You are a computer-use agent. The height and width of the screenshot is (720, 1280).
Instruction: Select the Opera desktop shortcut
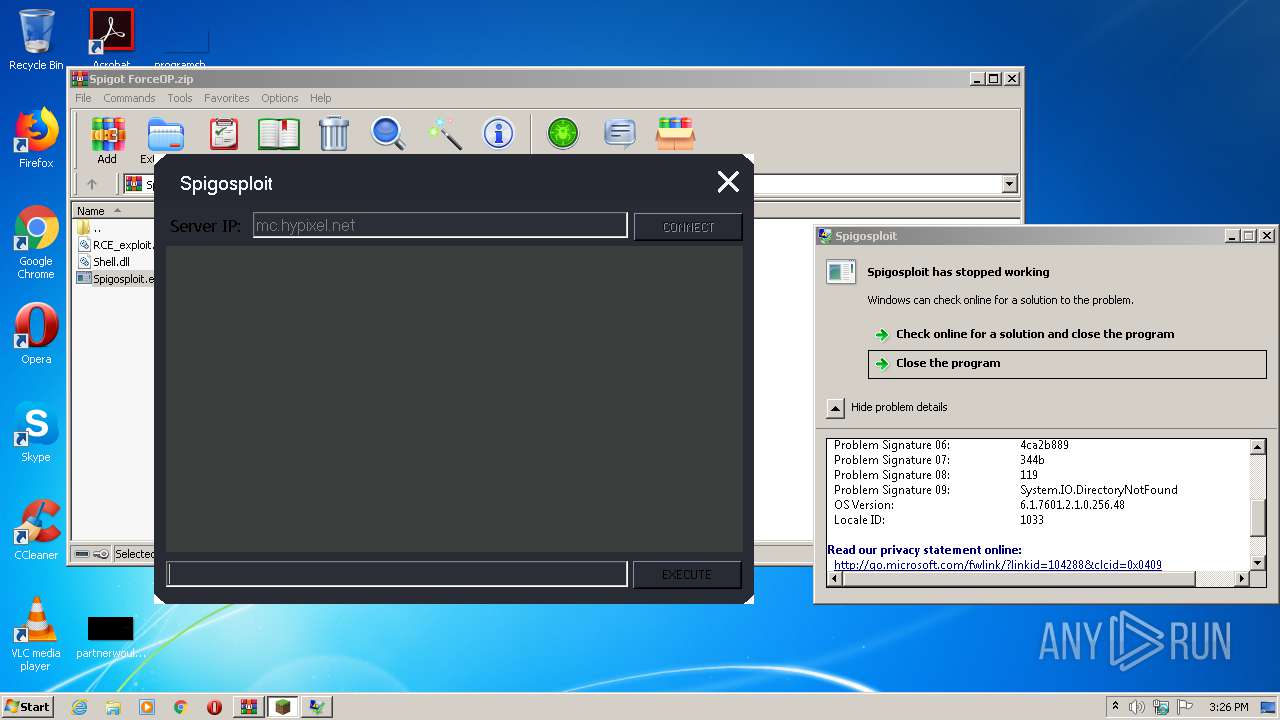point(36,334)
